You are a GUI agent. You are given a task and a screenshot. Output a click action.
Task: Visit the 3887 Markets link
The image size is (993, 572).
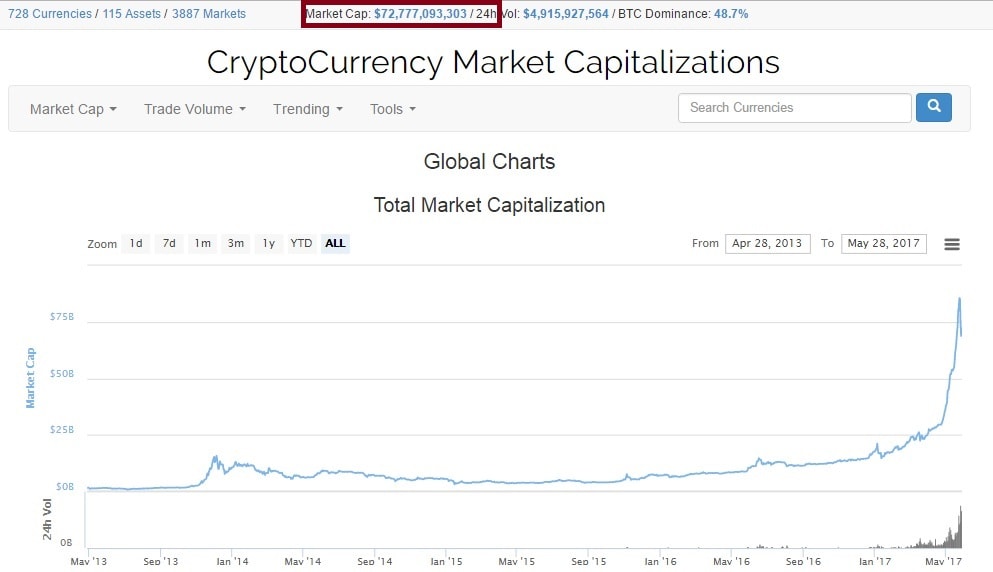click(x=209, y=14)
